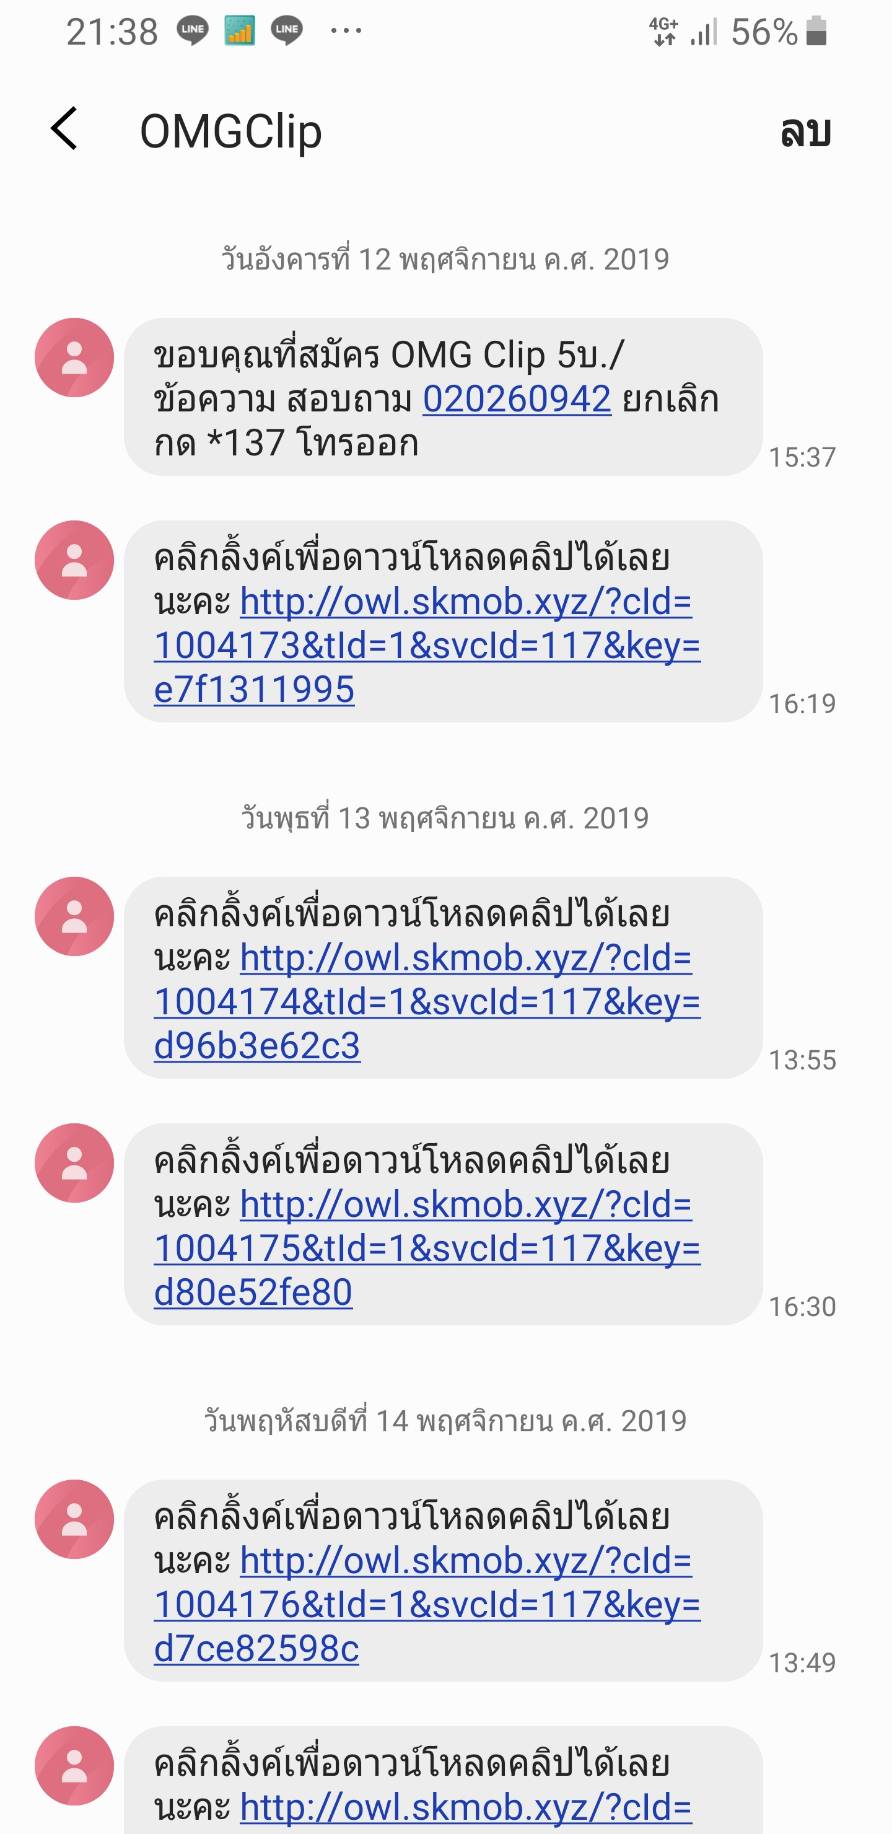Open the link with key d80e52fe80

427,1248
